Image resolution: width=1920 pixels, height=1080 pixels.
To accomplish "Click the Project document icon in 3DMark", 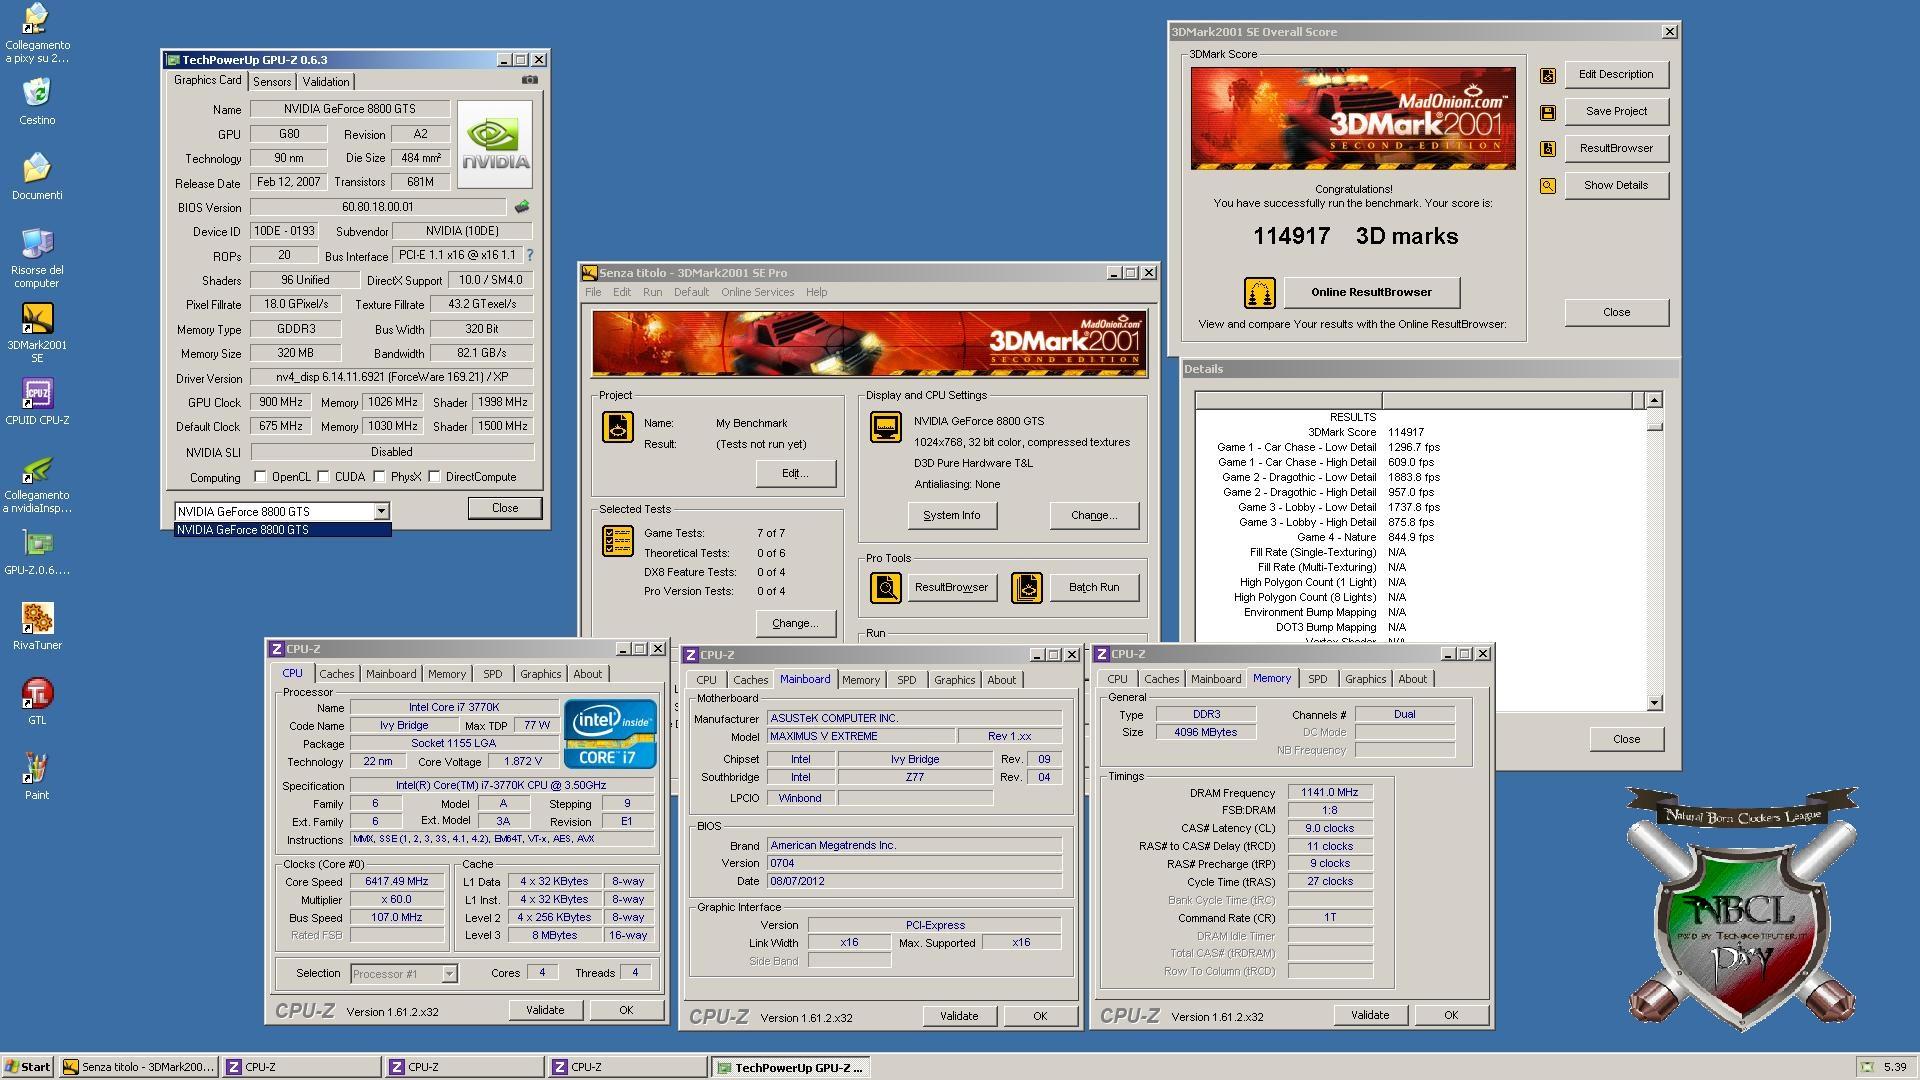I will [617, 427].
